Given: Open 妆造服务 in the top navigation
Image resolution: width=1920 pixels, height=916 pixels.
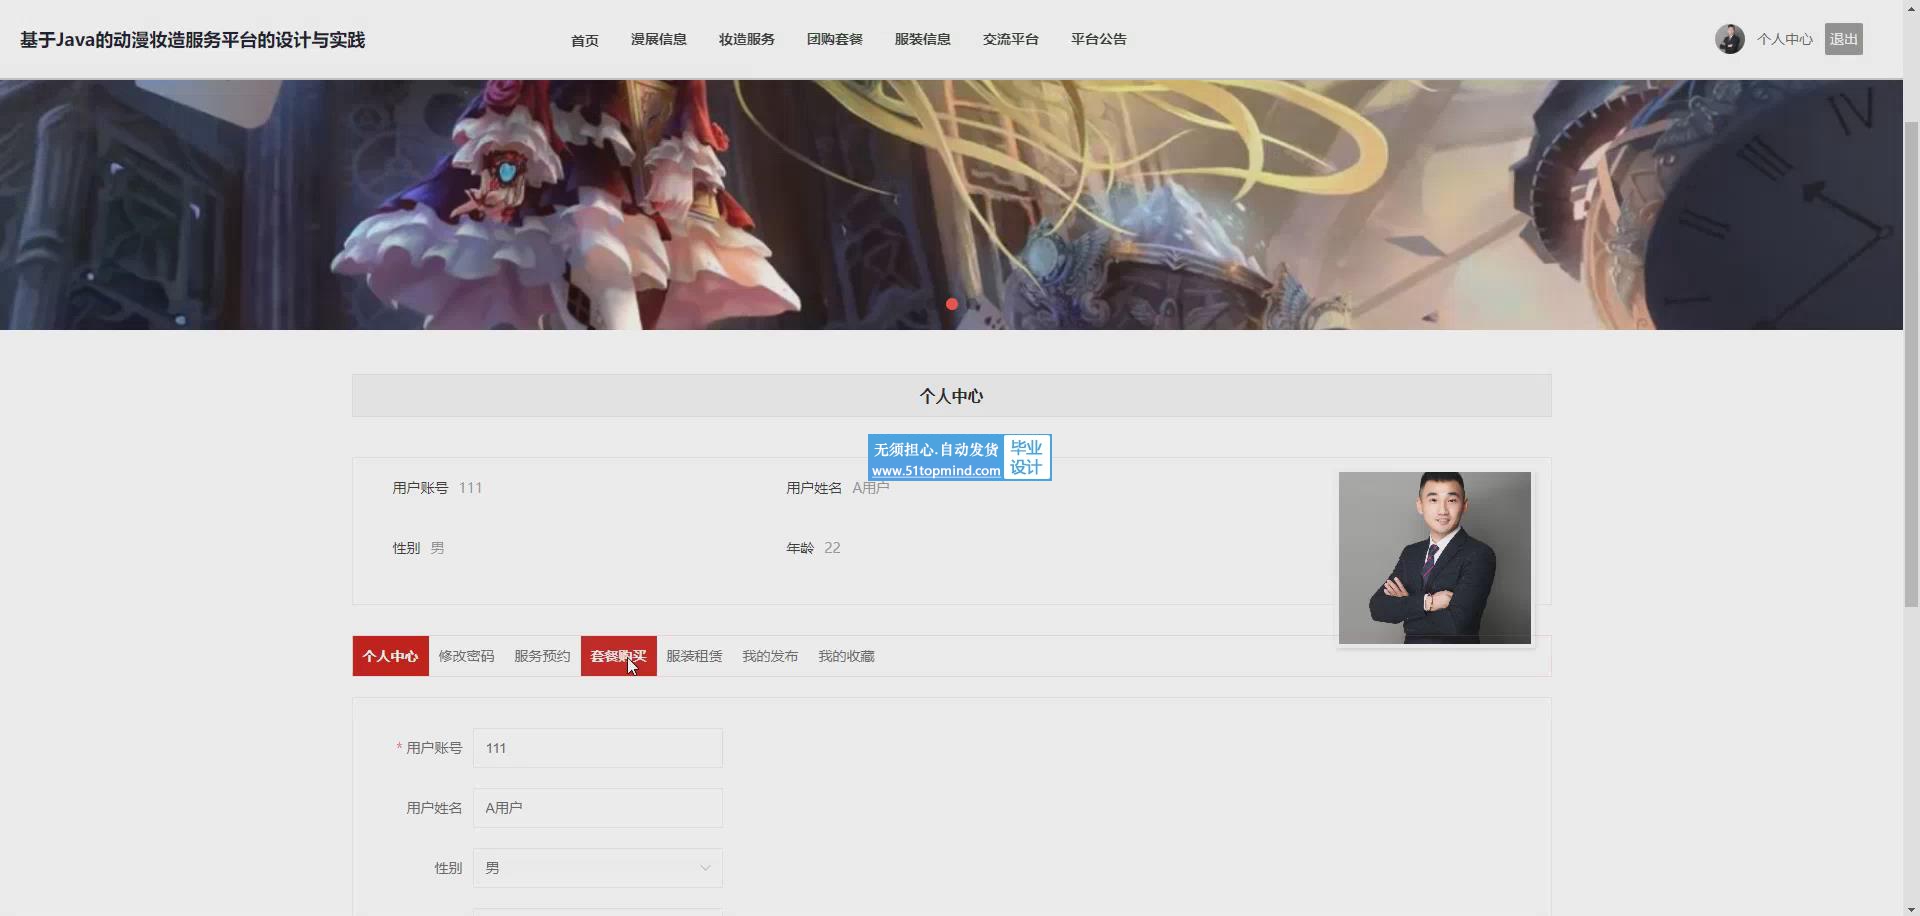Looking at the screenshot, I should [x=746, y=39].
